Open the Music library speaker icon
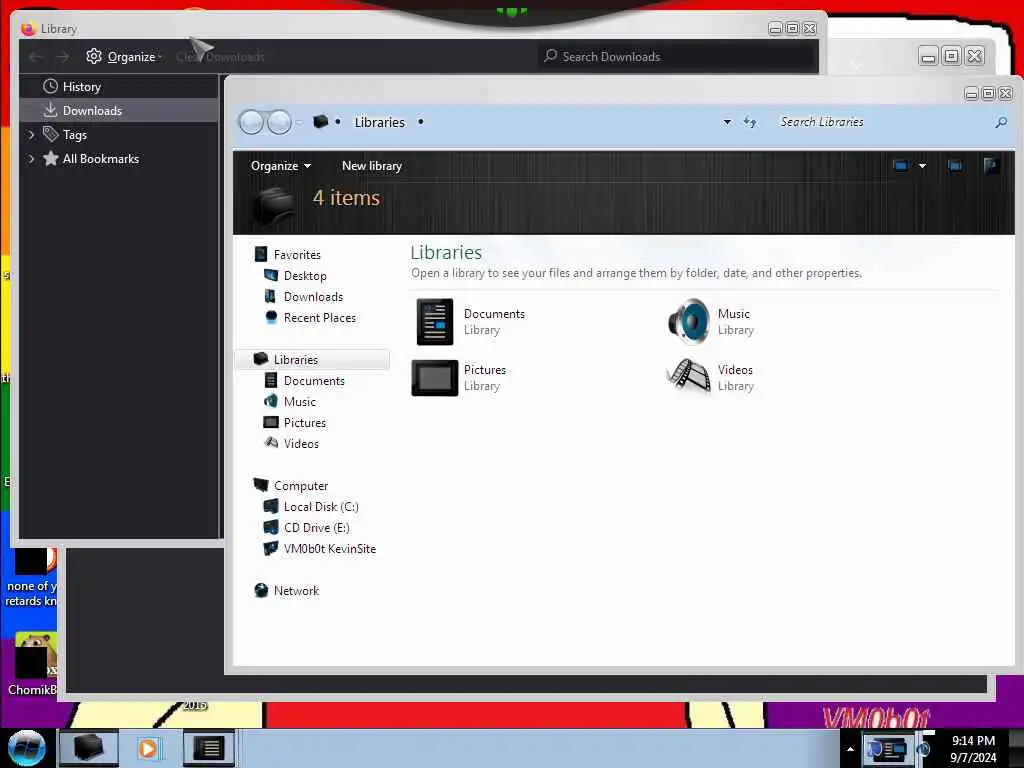 pos(688,321)
